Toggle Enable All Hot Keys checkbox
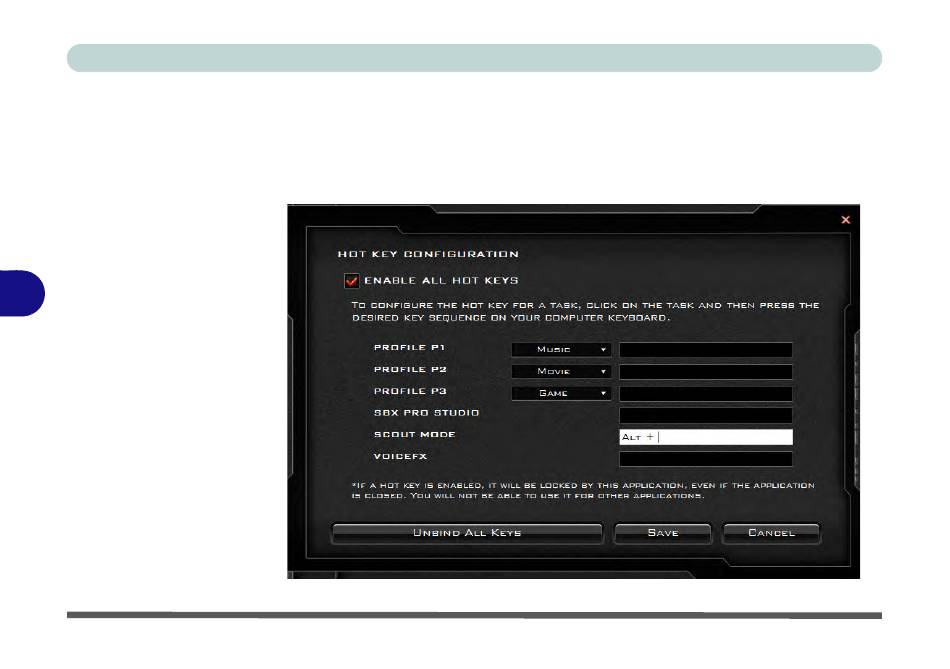Viewport: 950px width, 669px height. click(351, 281)
